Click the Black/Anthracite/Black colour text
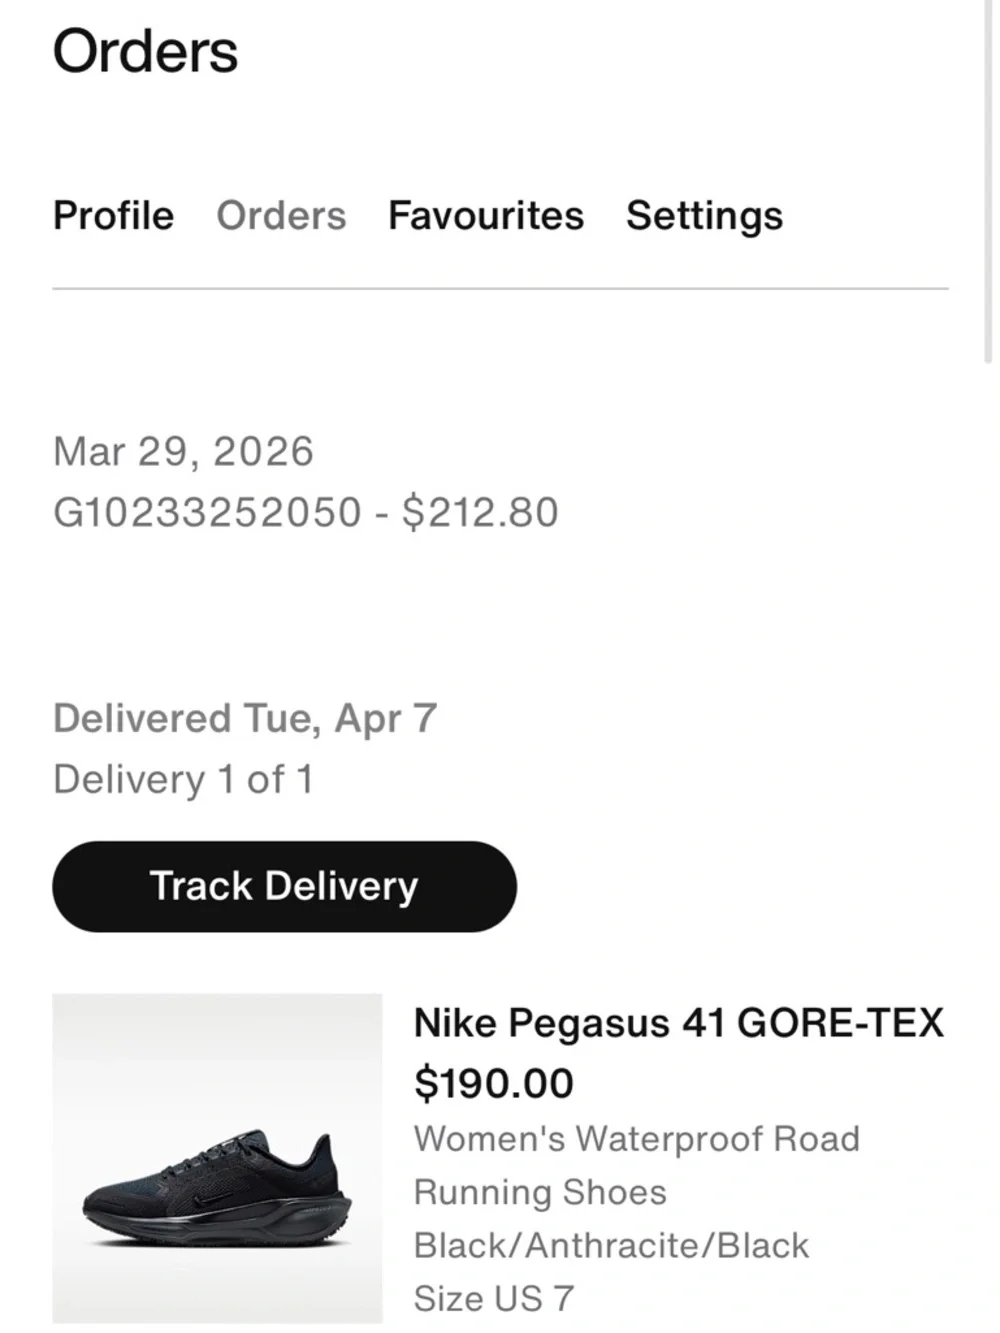The width and height of the screenshot is (1000, 1333). pos(612,1245)
